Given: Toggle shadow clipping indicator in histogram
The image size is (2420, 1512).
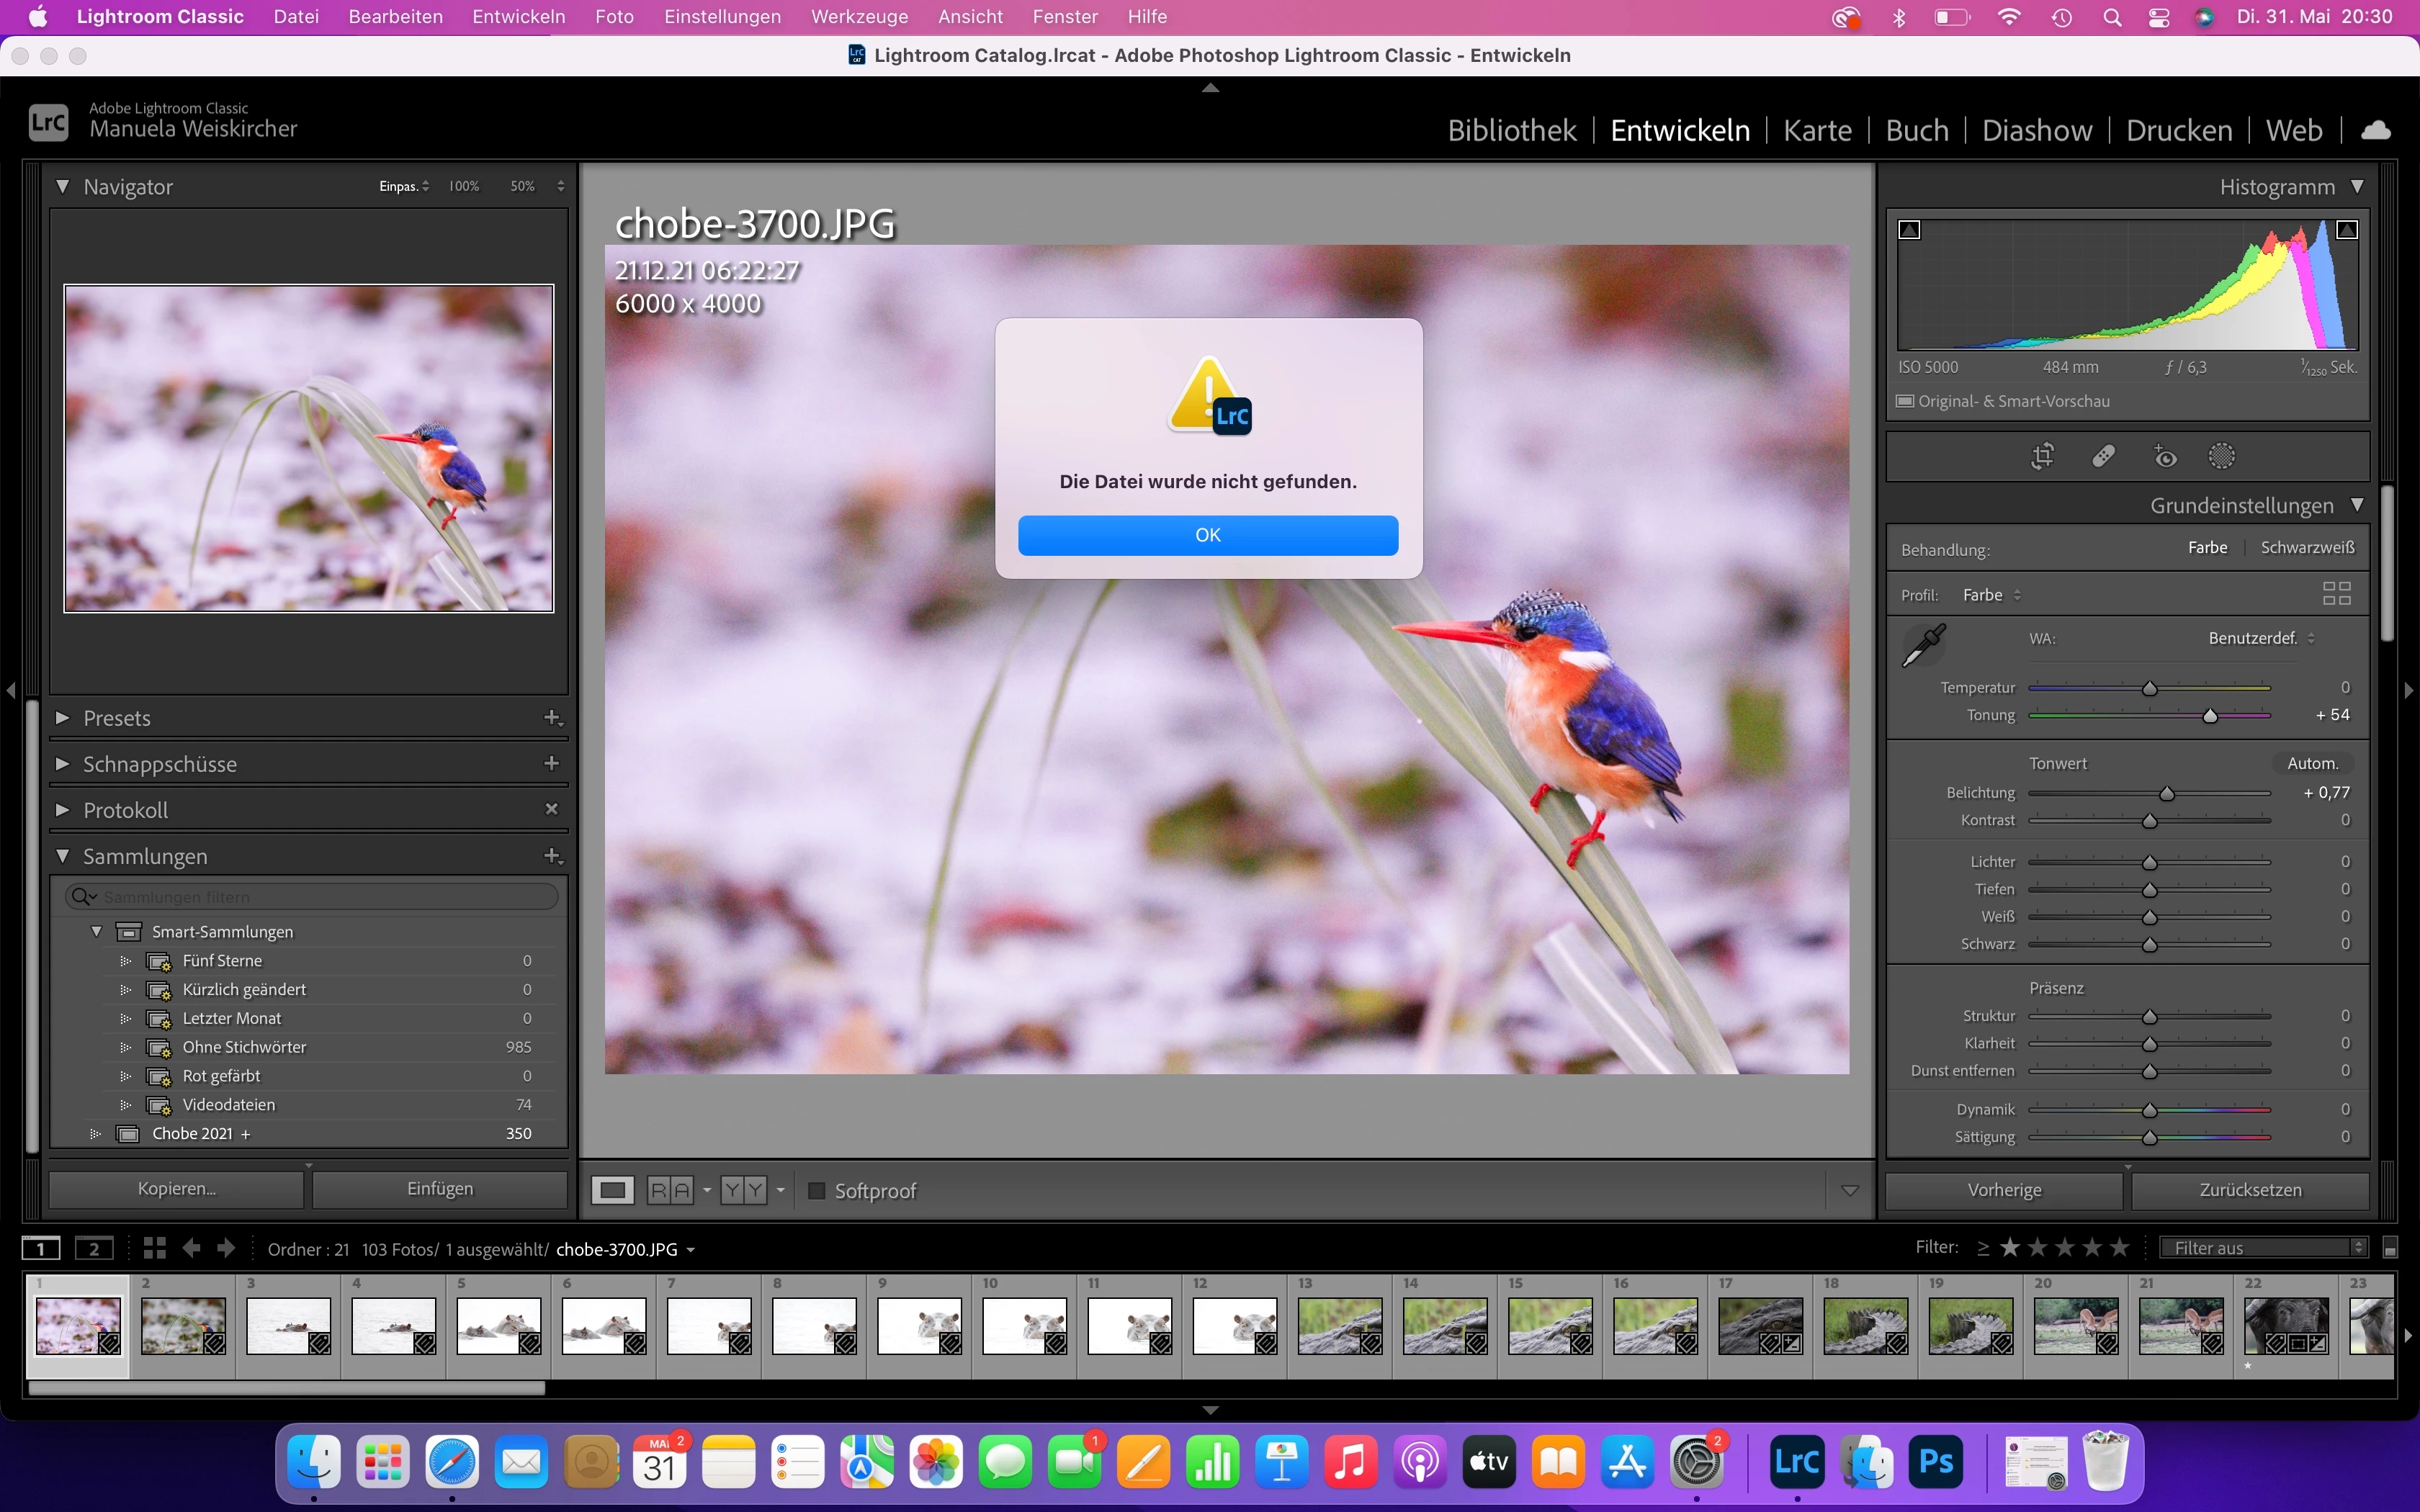Looking at the screenshot, I should [1909, 230].
